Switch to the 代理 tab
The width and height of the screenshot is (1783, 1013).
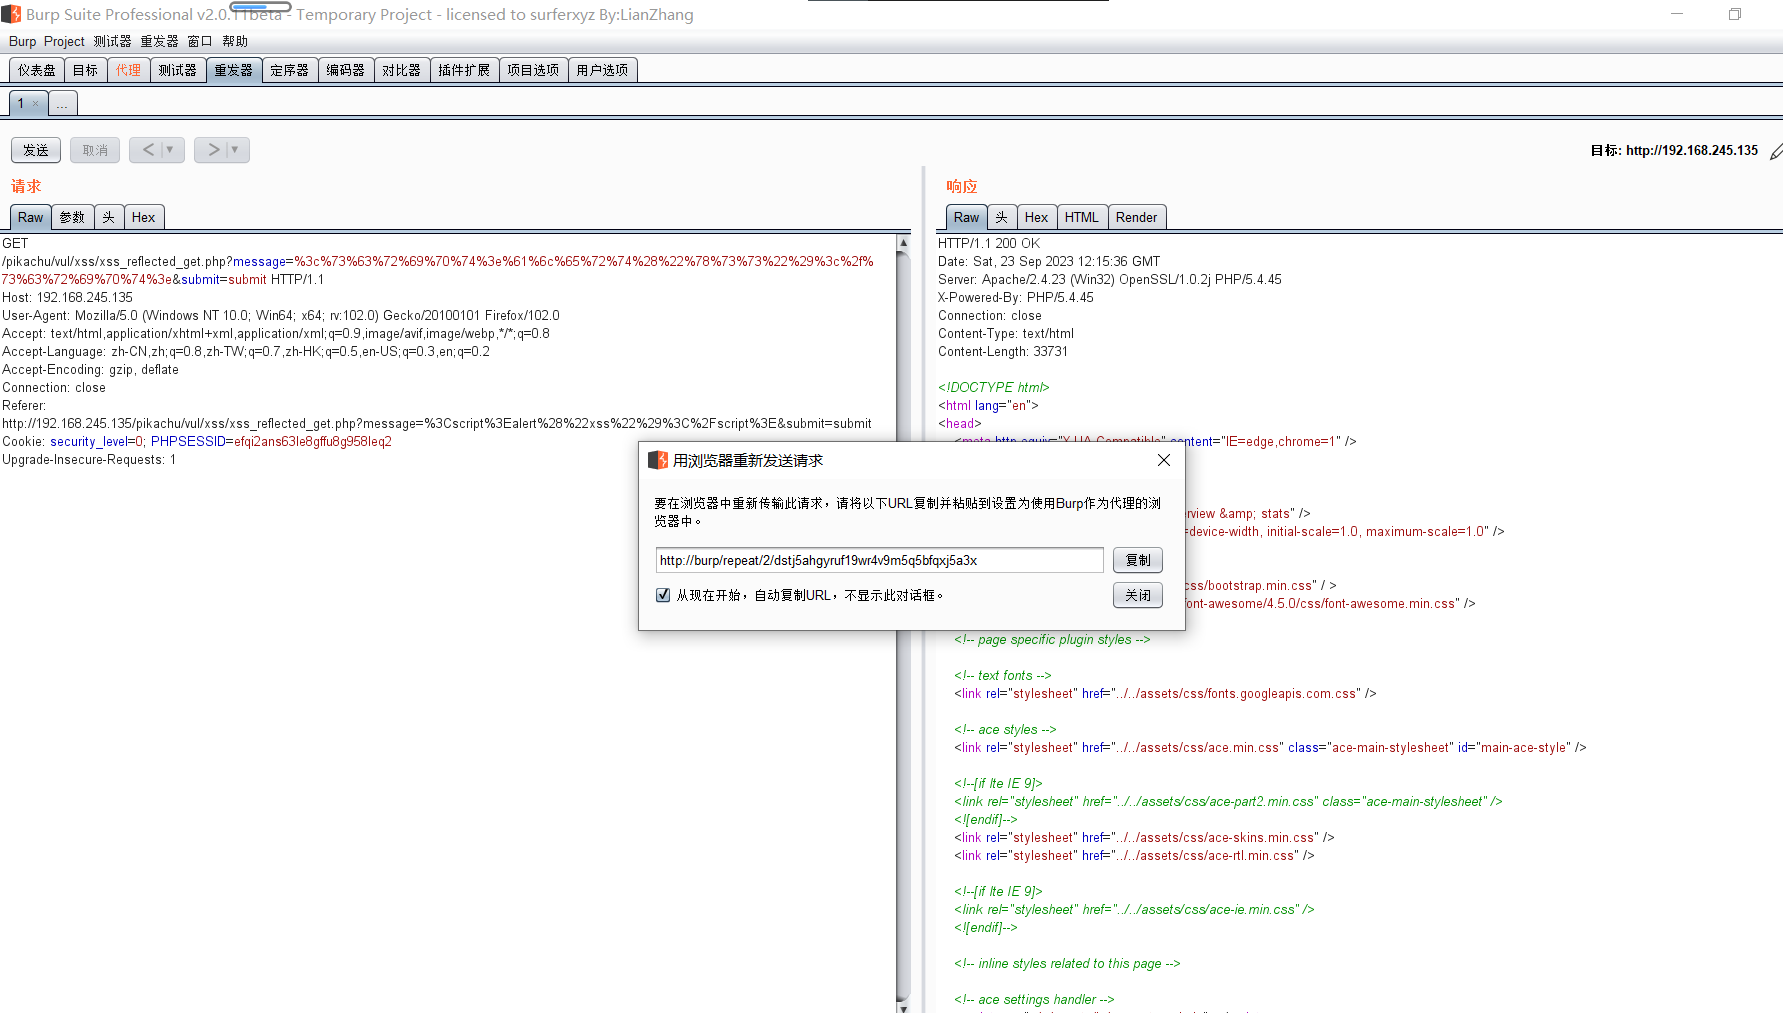point(129,70)
